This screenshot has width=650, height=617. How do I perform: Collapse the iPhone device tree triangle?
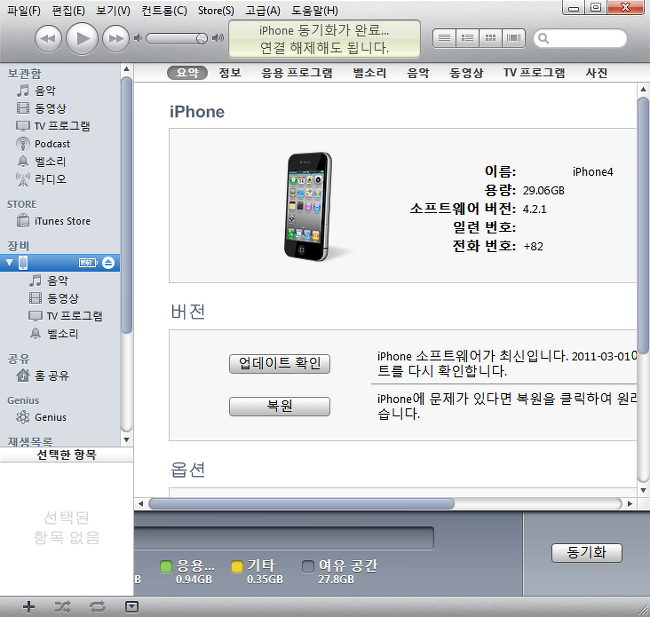10,262
